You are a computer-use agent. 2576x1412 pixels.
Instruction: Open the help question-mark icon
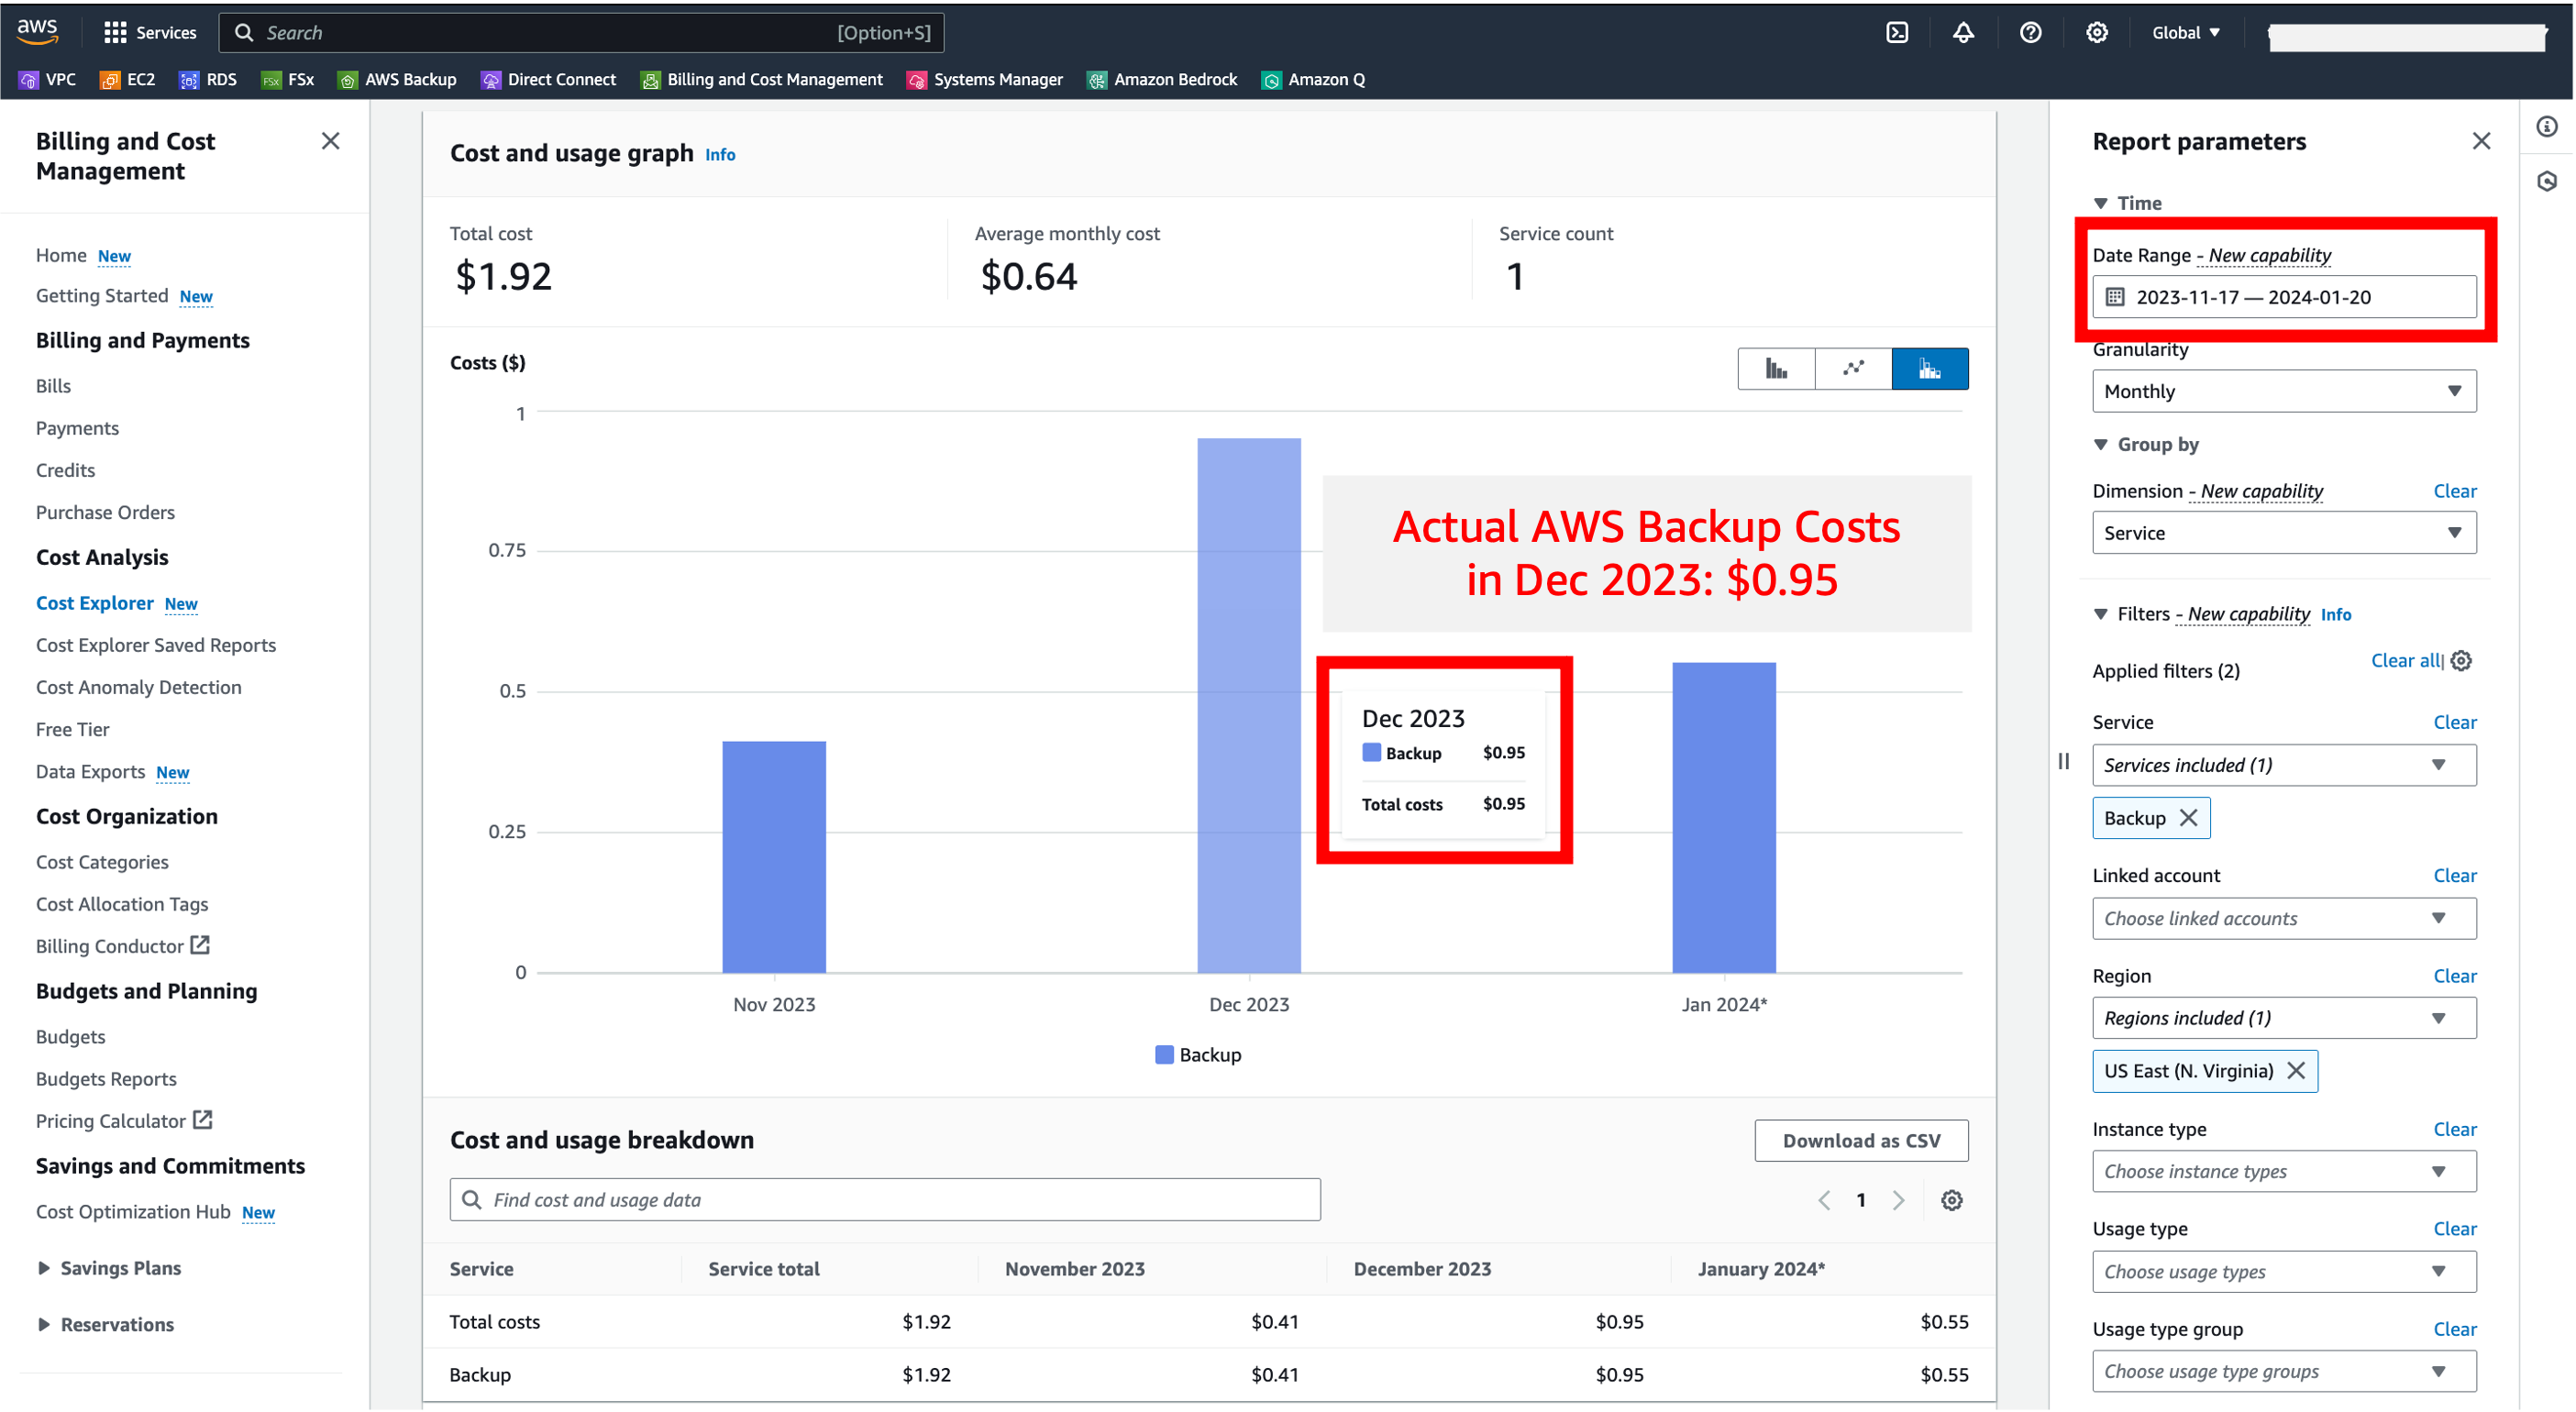pyautogui.click(x=2030, y=32)
